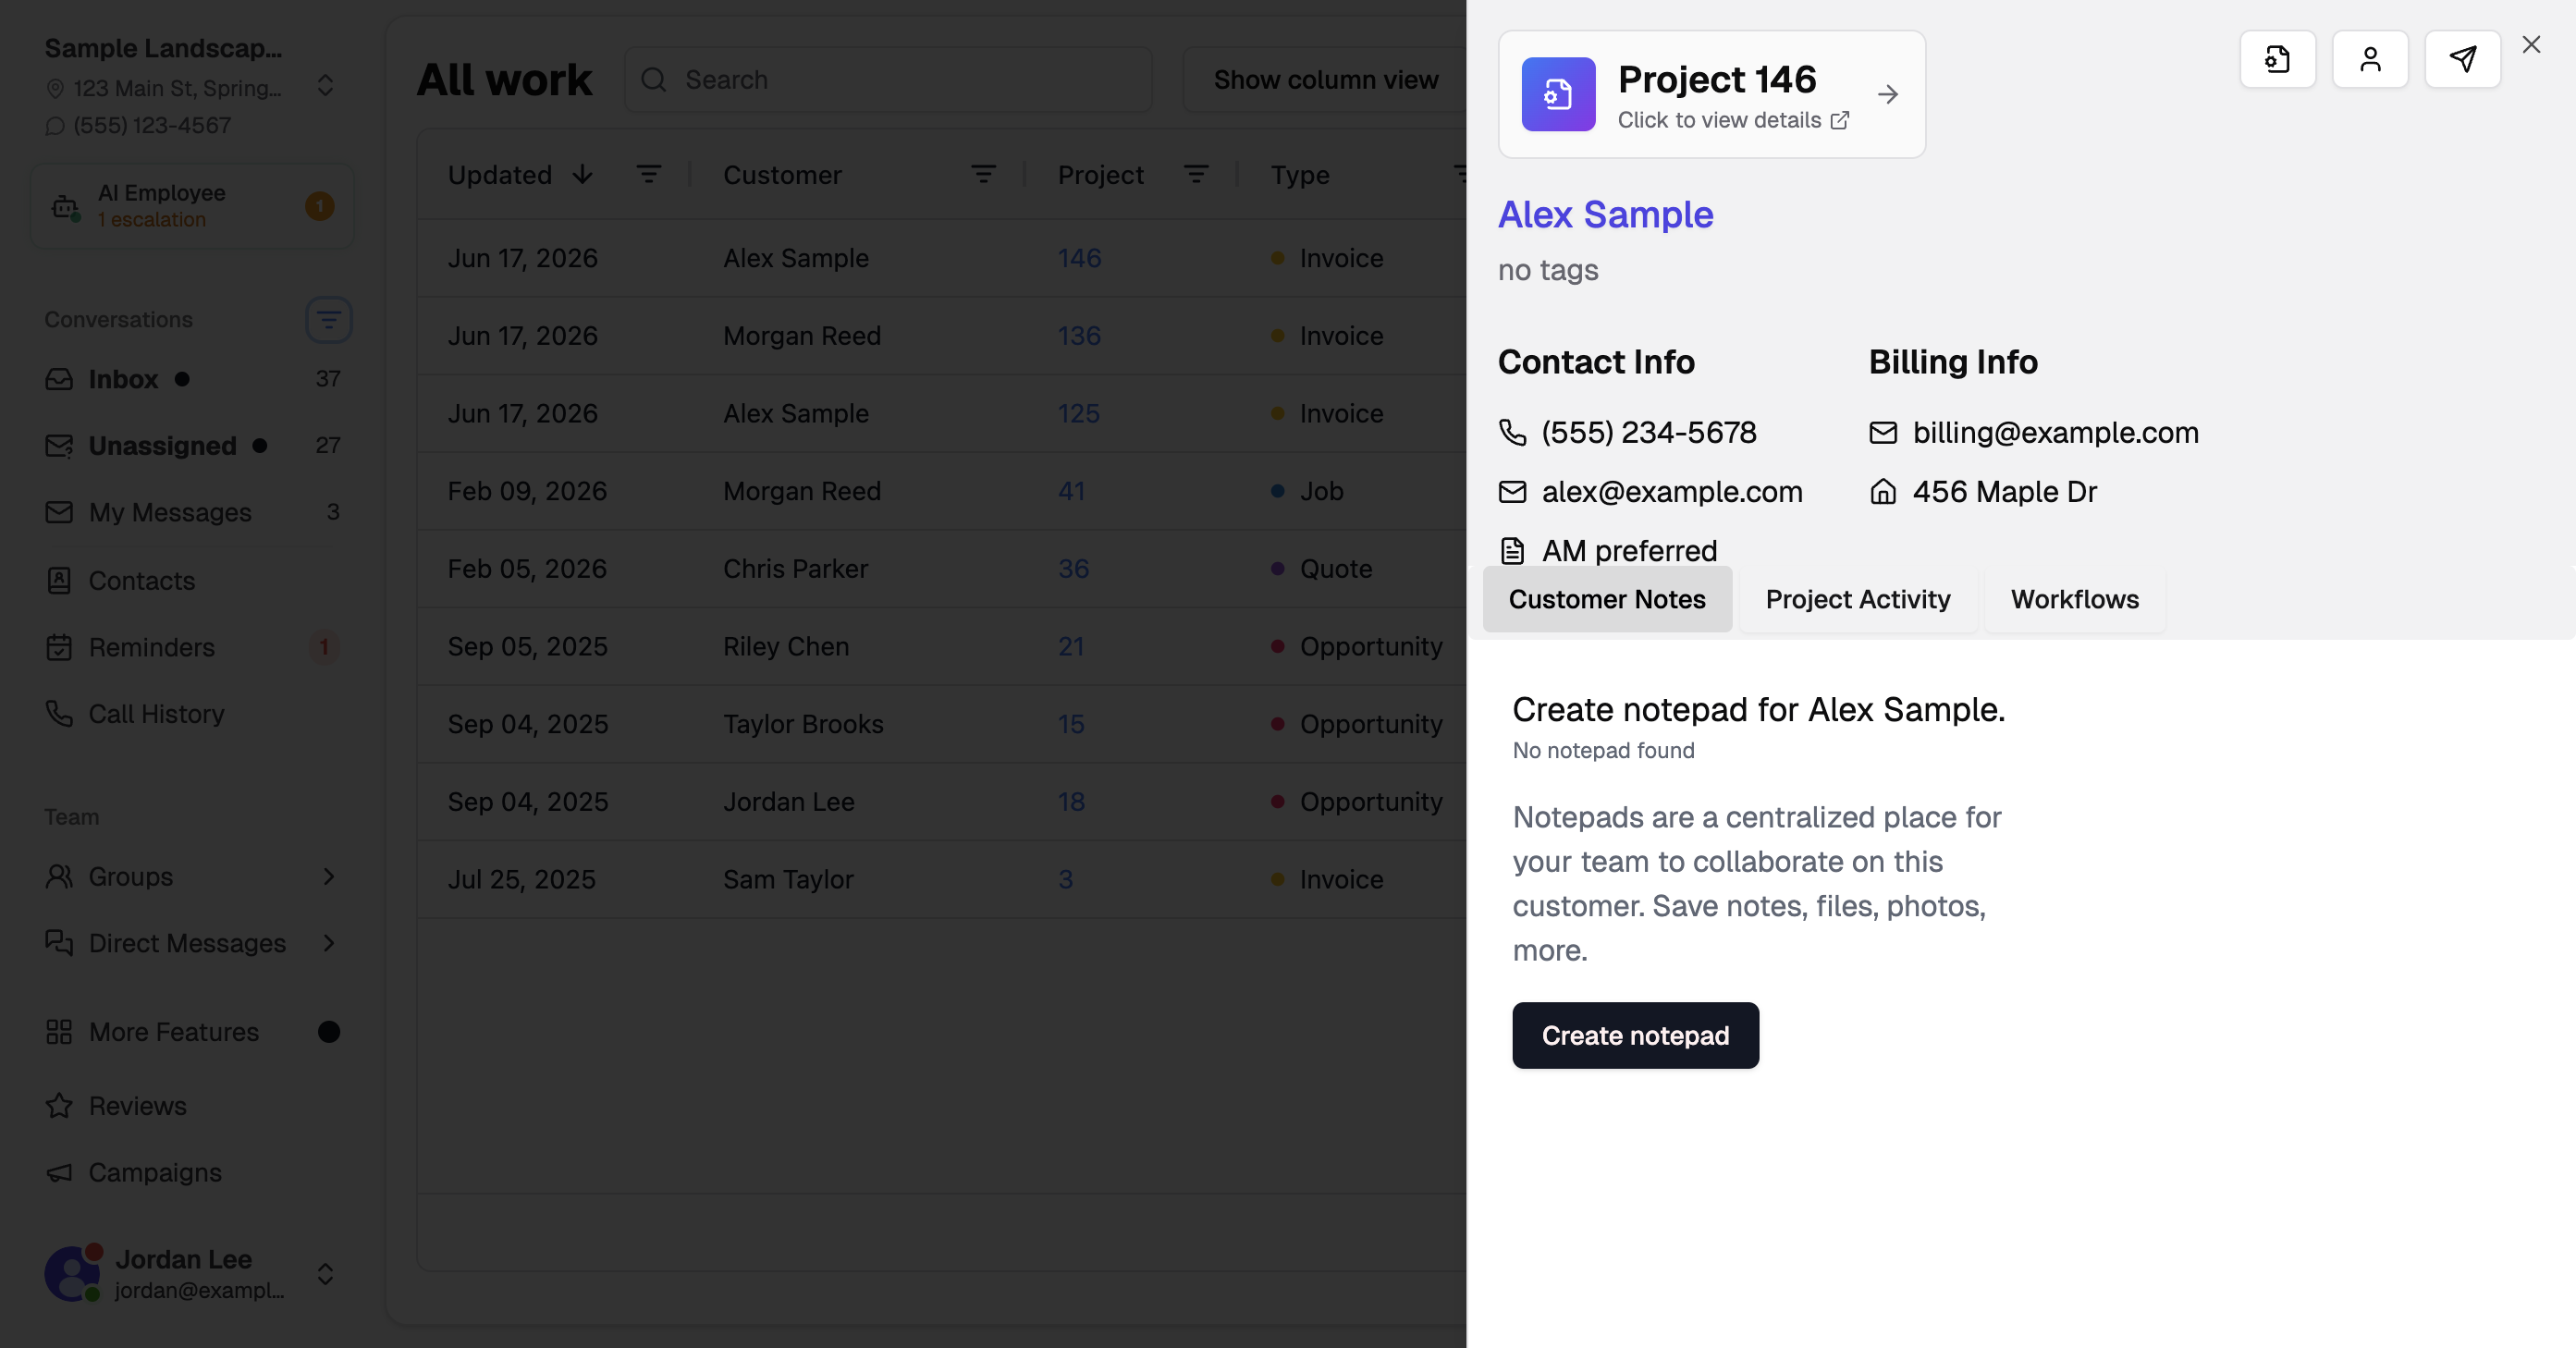
Task: Open the person profile icon button
Action: 2370,59
